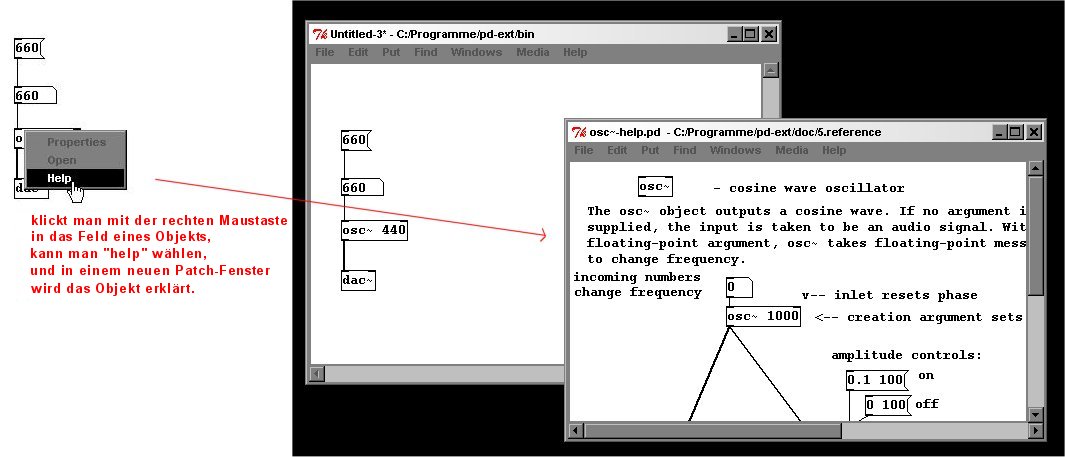
Task: Open Media menu in osc~-help.pd window
Action: pyautogui.click(x=792, y=150)
